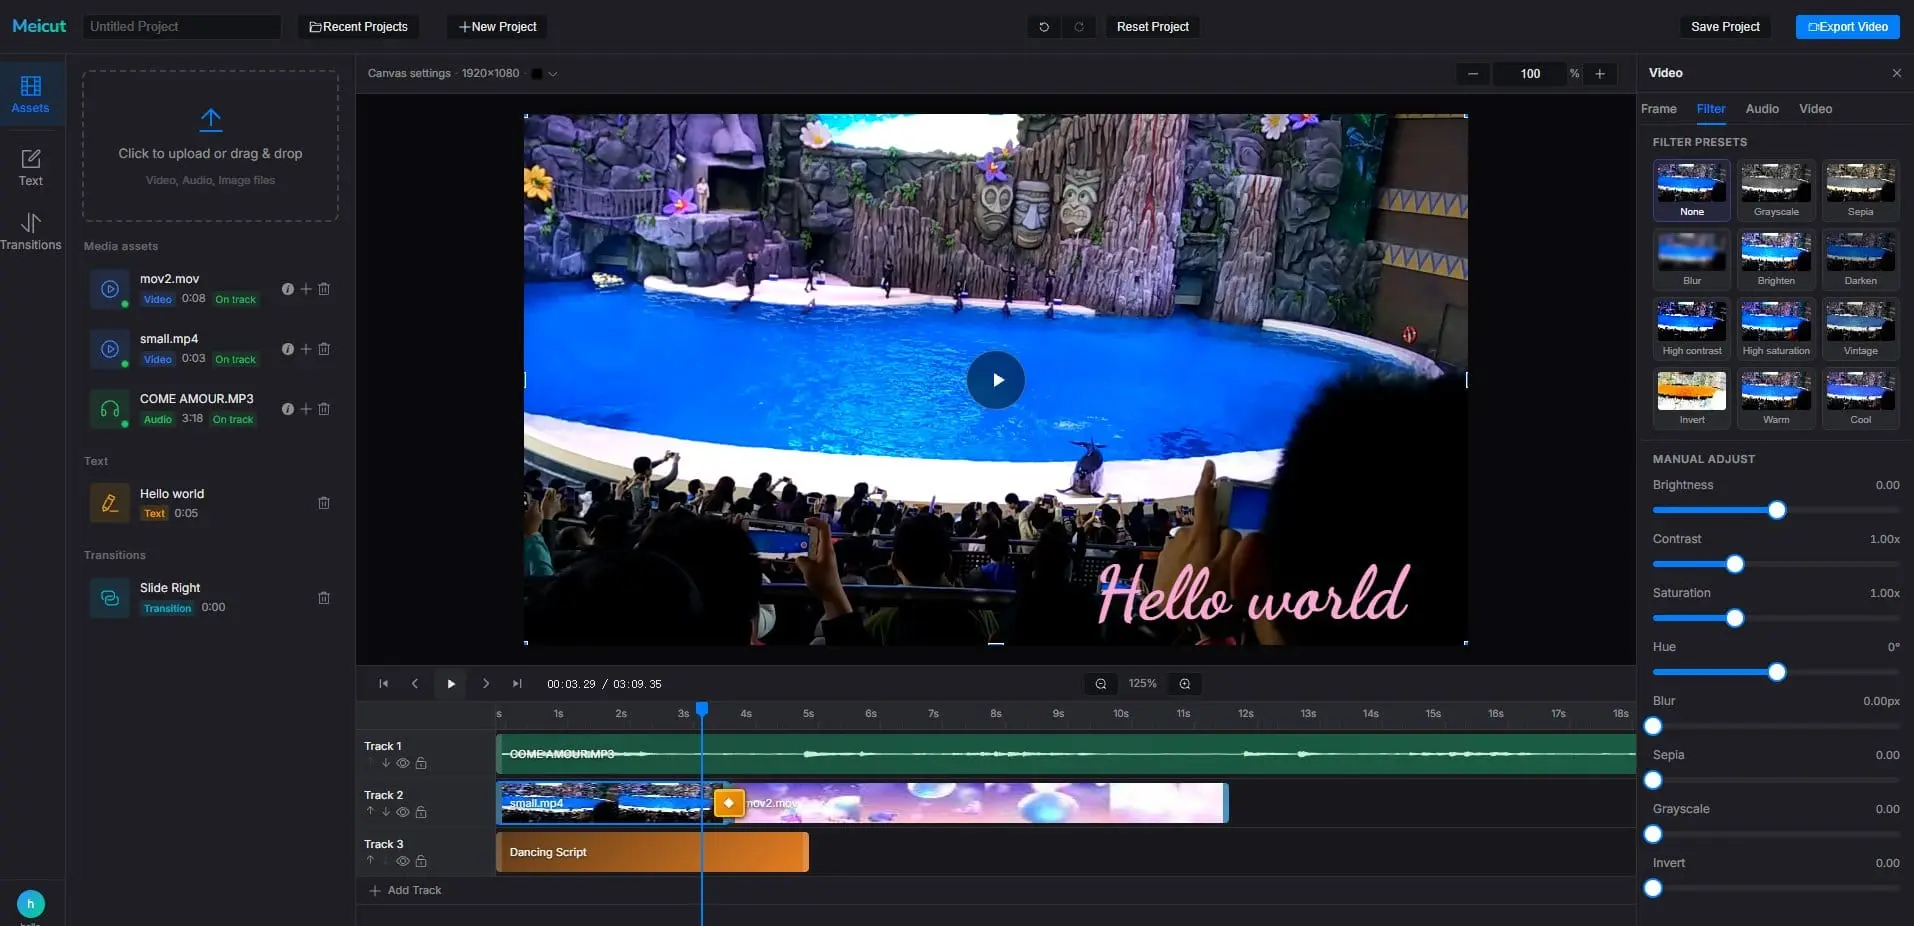Adjust the Hue slider handle

pyautogui.click(x=1777, y=672)
